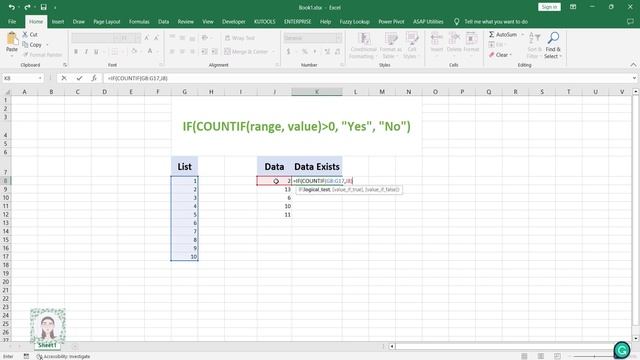Open the Name Box dropdown arrow
Image resolution: width=640 pixels, height=360 pixels.
pyautogui.click(x=40, y=78)
